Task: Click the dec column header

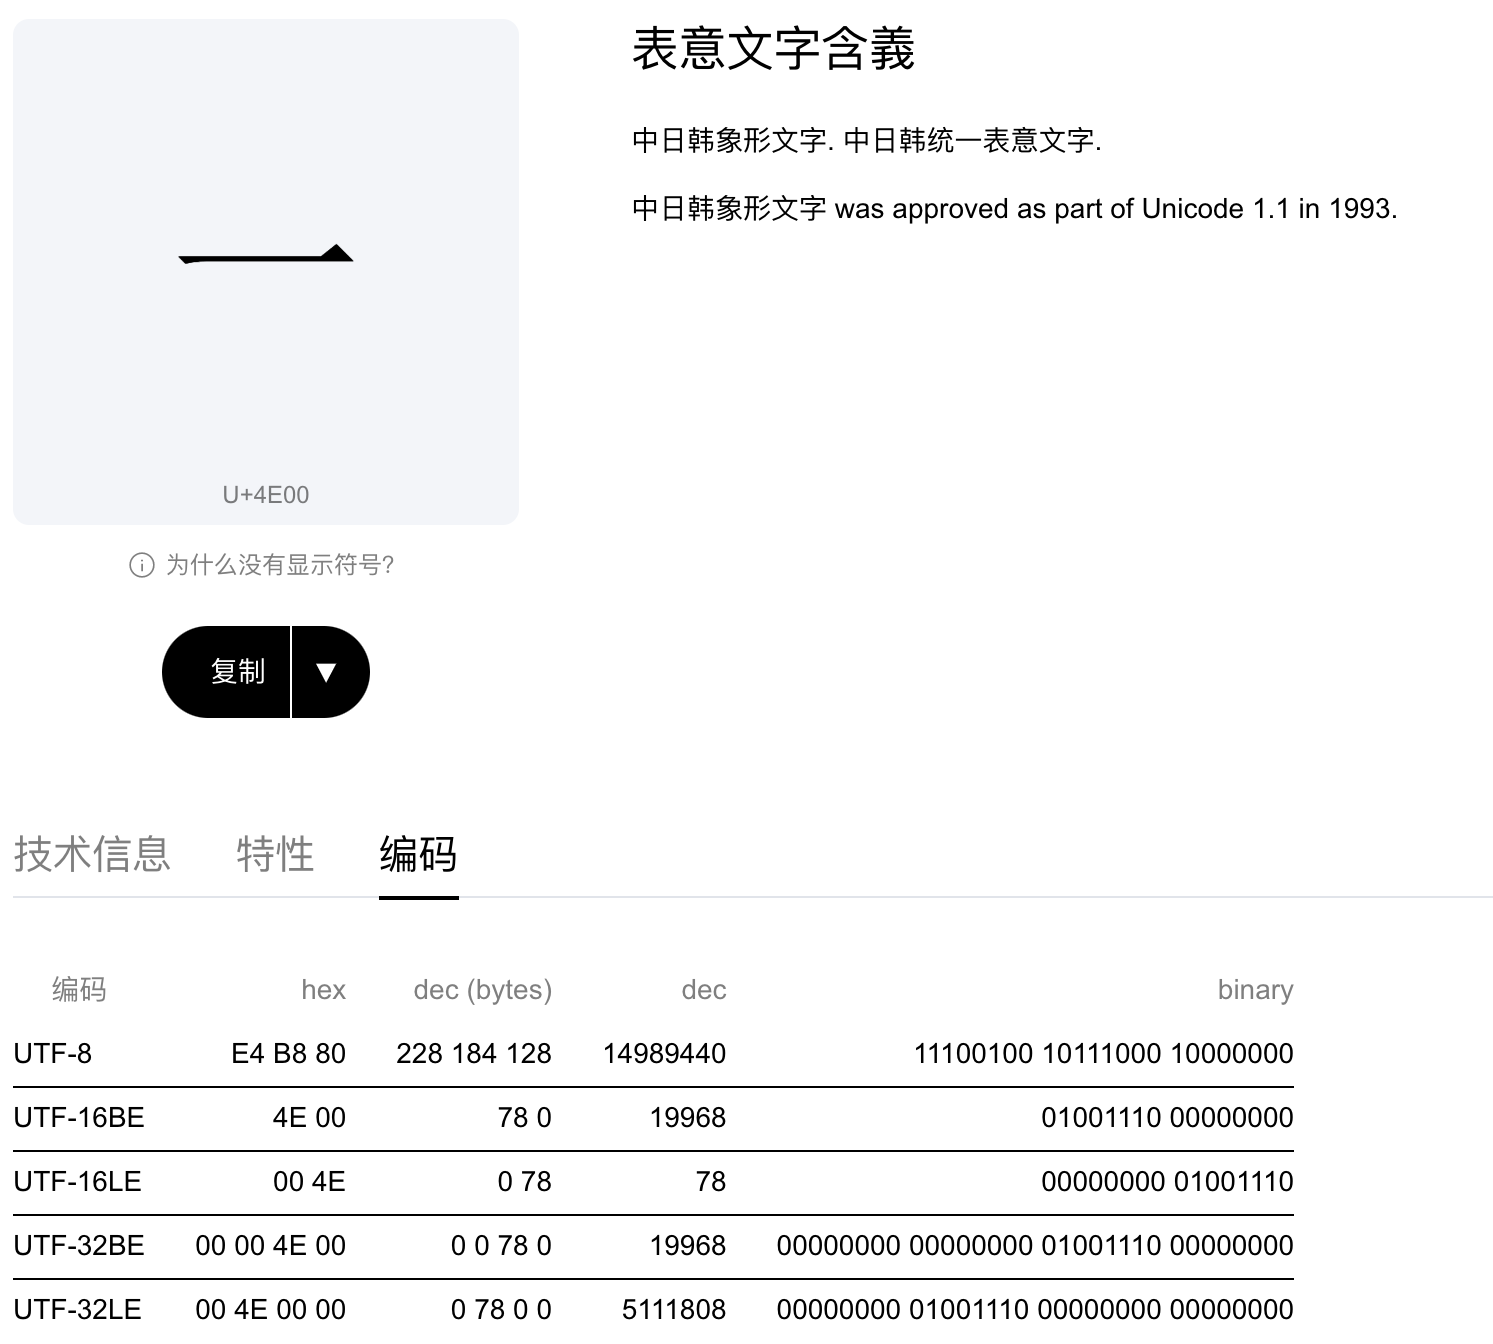Action: (x=704, y=990)
